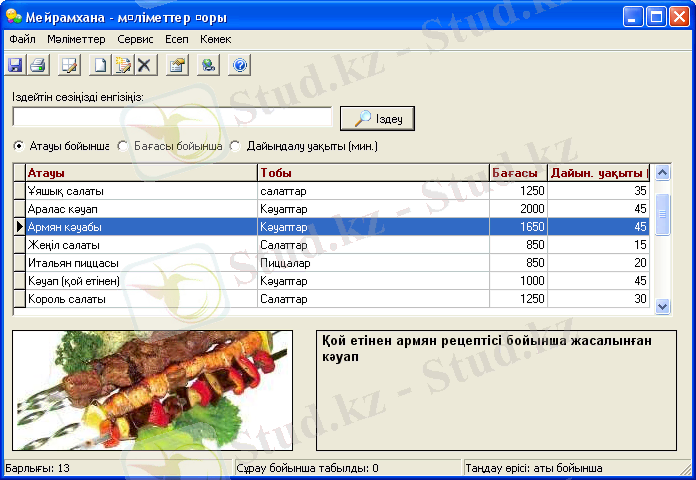Click Сұрау бойынша табылды: 0 status
The width and height of the screenshot is (696, 480).
[x=307, y=468]
